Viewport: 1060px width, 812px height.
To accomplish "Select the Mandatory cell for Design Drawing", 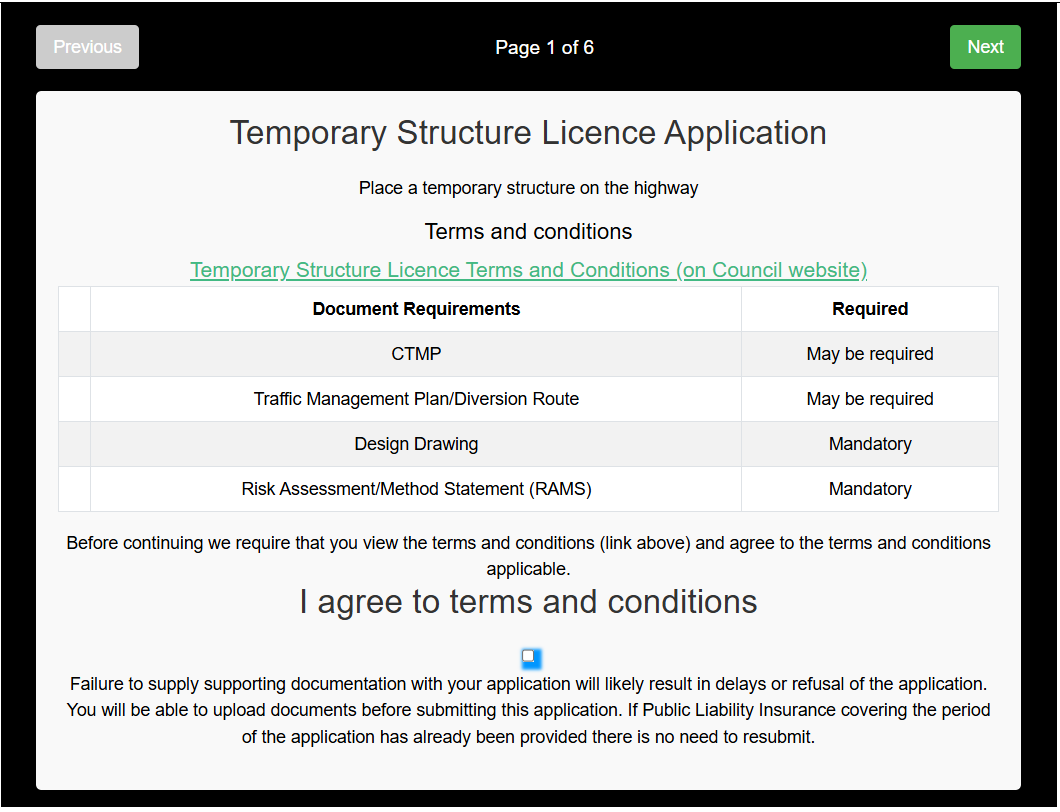I will point(869,443).
